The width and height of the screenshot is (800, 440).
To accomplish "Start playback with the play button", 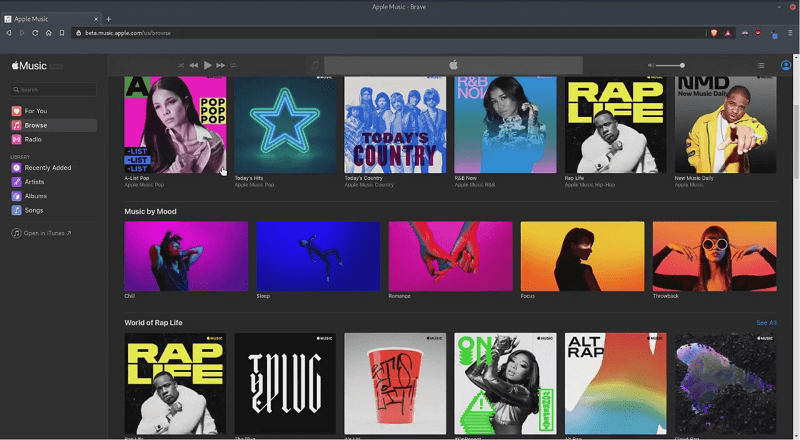I will tap(208, 65).
